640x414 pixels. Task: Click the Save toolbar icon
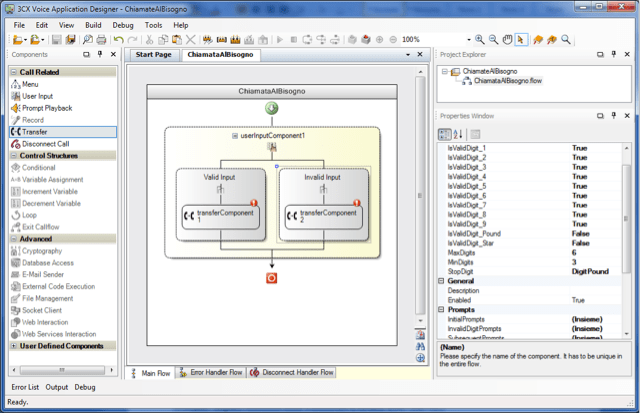coord(56,39)
